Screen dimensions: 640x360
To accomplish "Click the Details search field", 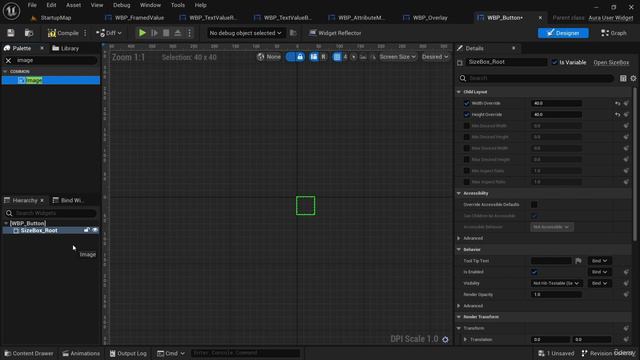I will pos(536,78).
